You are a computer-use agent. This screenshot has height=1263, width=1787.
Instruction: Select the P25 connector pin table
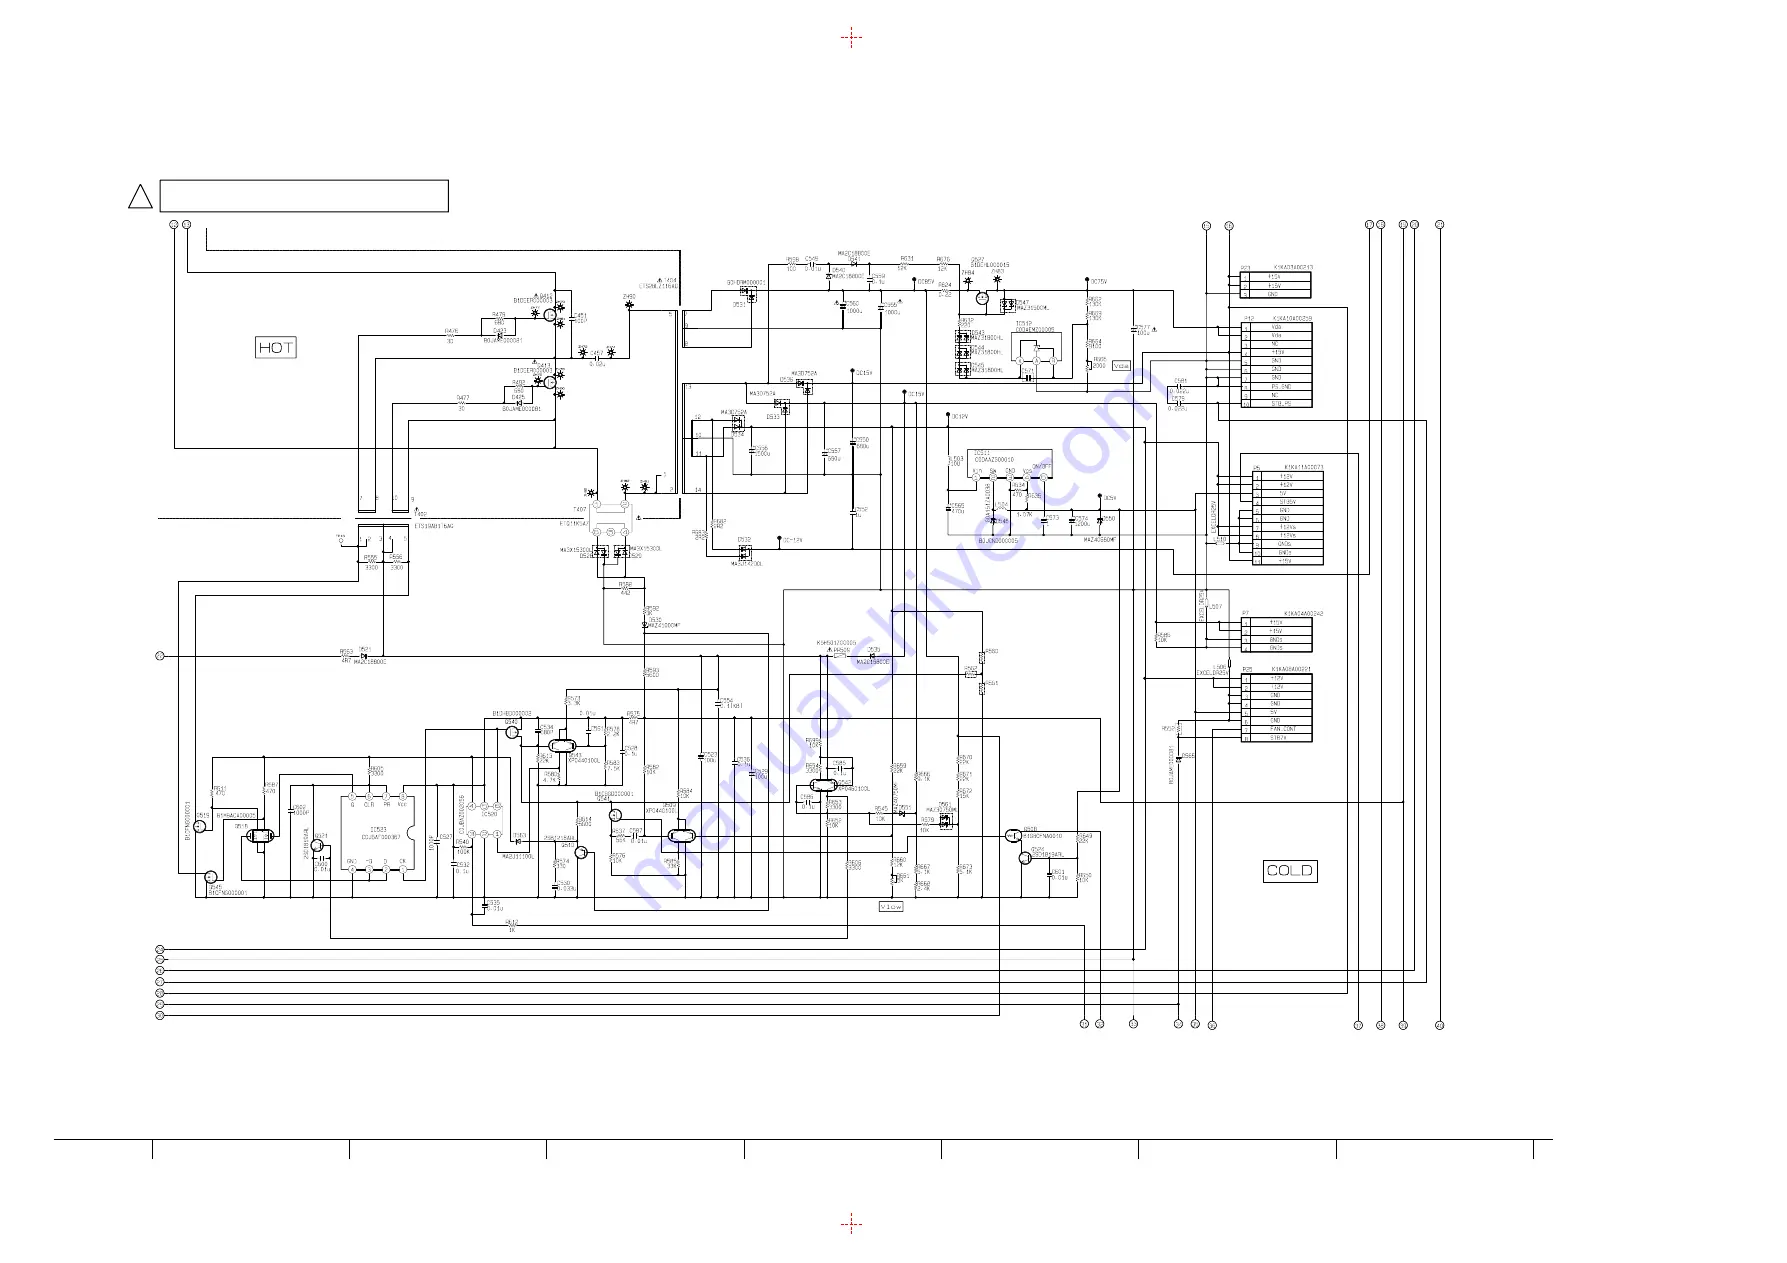pos(1277,708)
